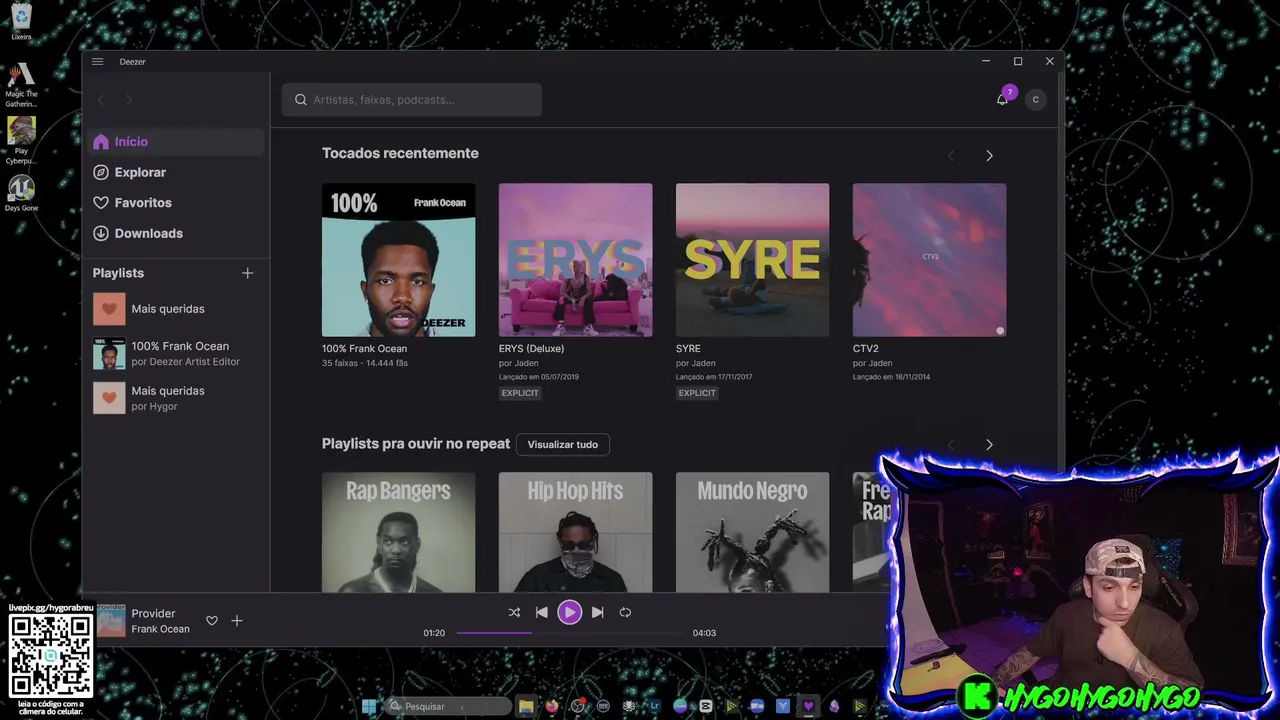Open the Windows Start button

coord(368,706)
